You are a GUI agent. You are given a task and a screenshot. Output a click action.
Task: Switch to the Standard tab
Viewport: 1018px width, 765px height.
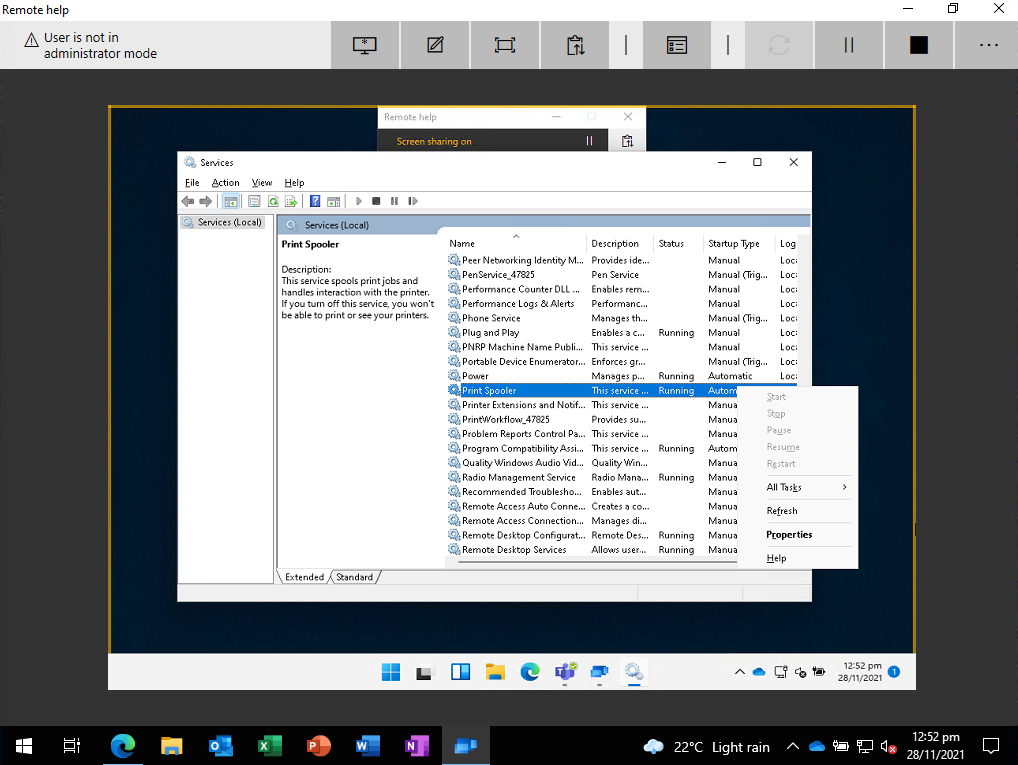(x=354, y=577)
